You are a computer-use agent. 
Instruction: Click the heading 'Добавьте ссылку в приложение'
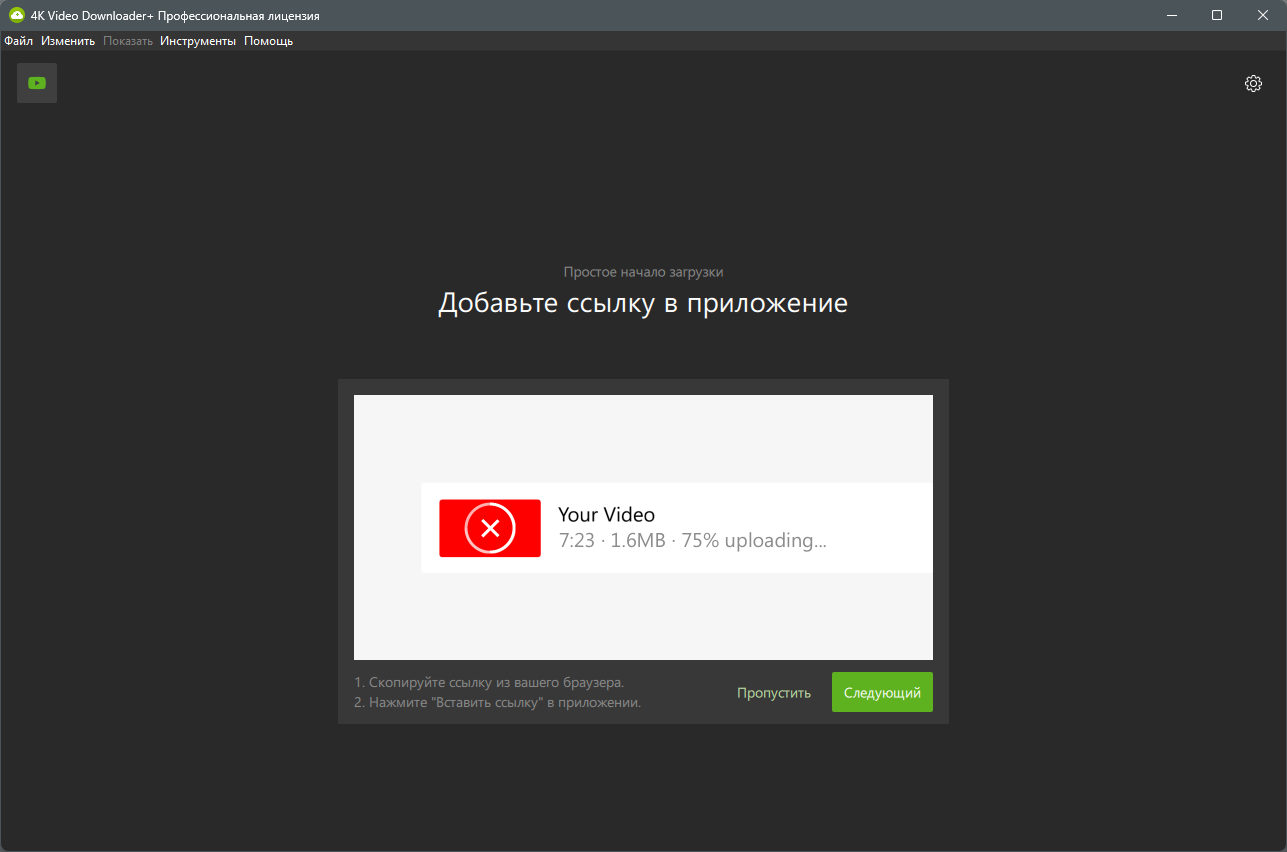[643, 303]
